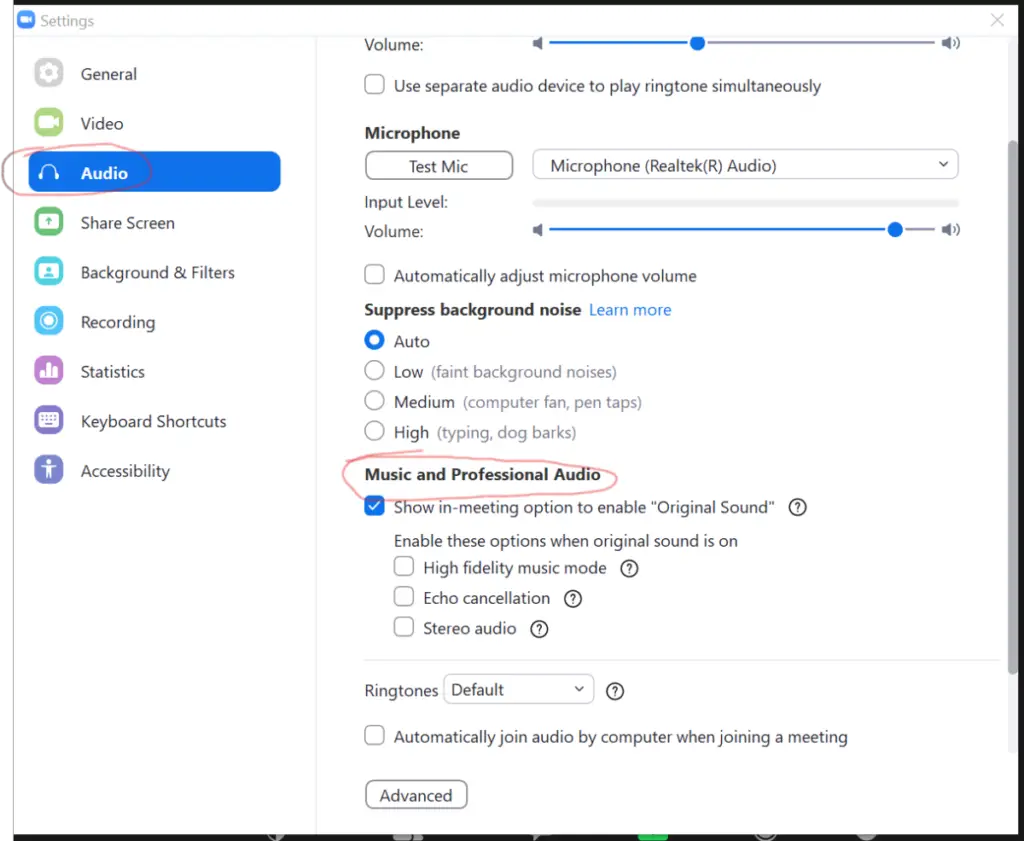Go to Accessibility settings tab

tap(154, 471)
